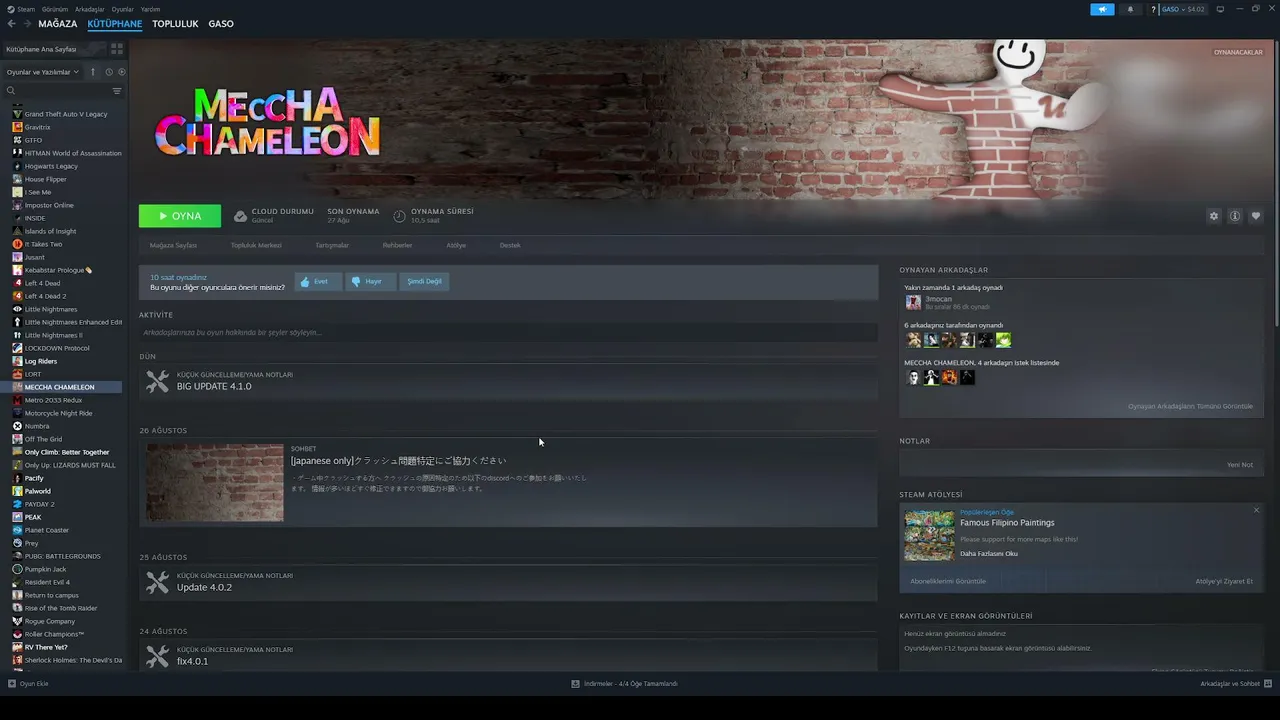Image resolution: width=1280 pixels, height=720 pixels.
Task: Select Grand Theft Auto V Legacy in library
Action: pyautogui.click(x=65, y=114)
